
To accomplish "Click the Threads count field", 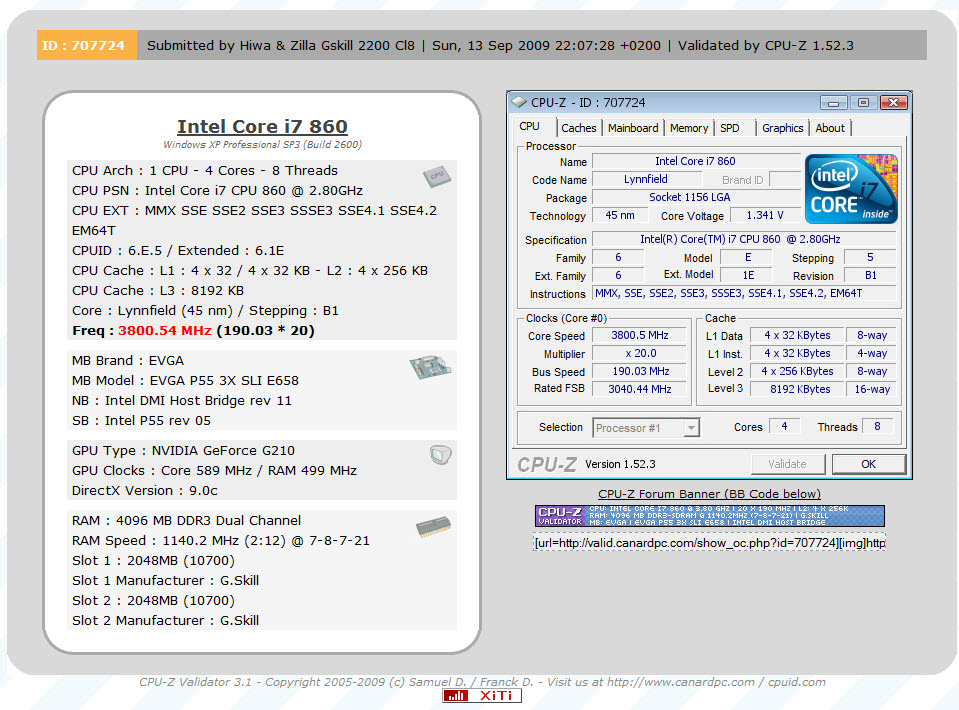I will click(878, 426).
